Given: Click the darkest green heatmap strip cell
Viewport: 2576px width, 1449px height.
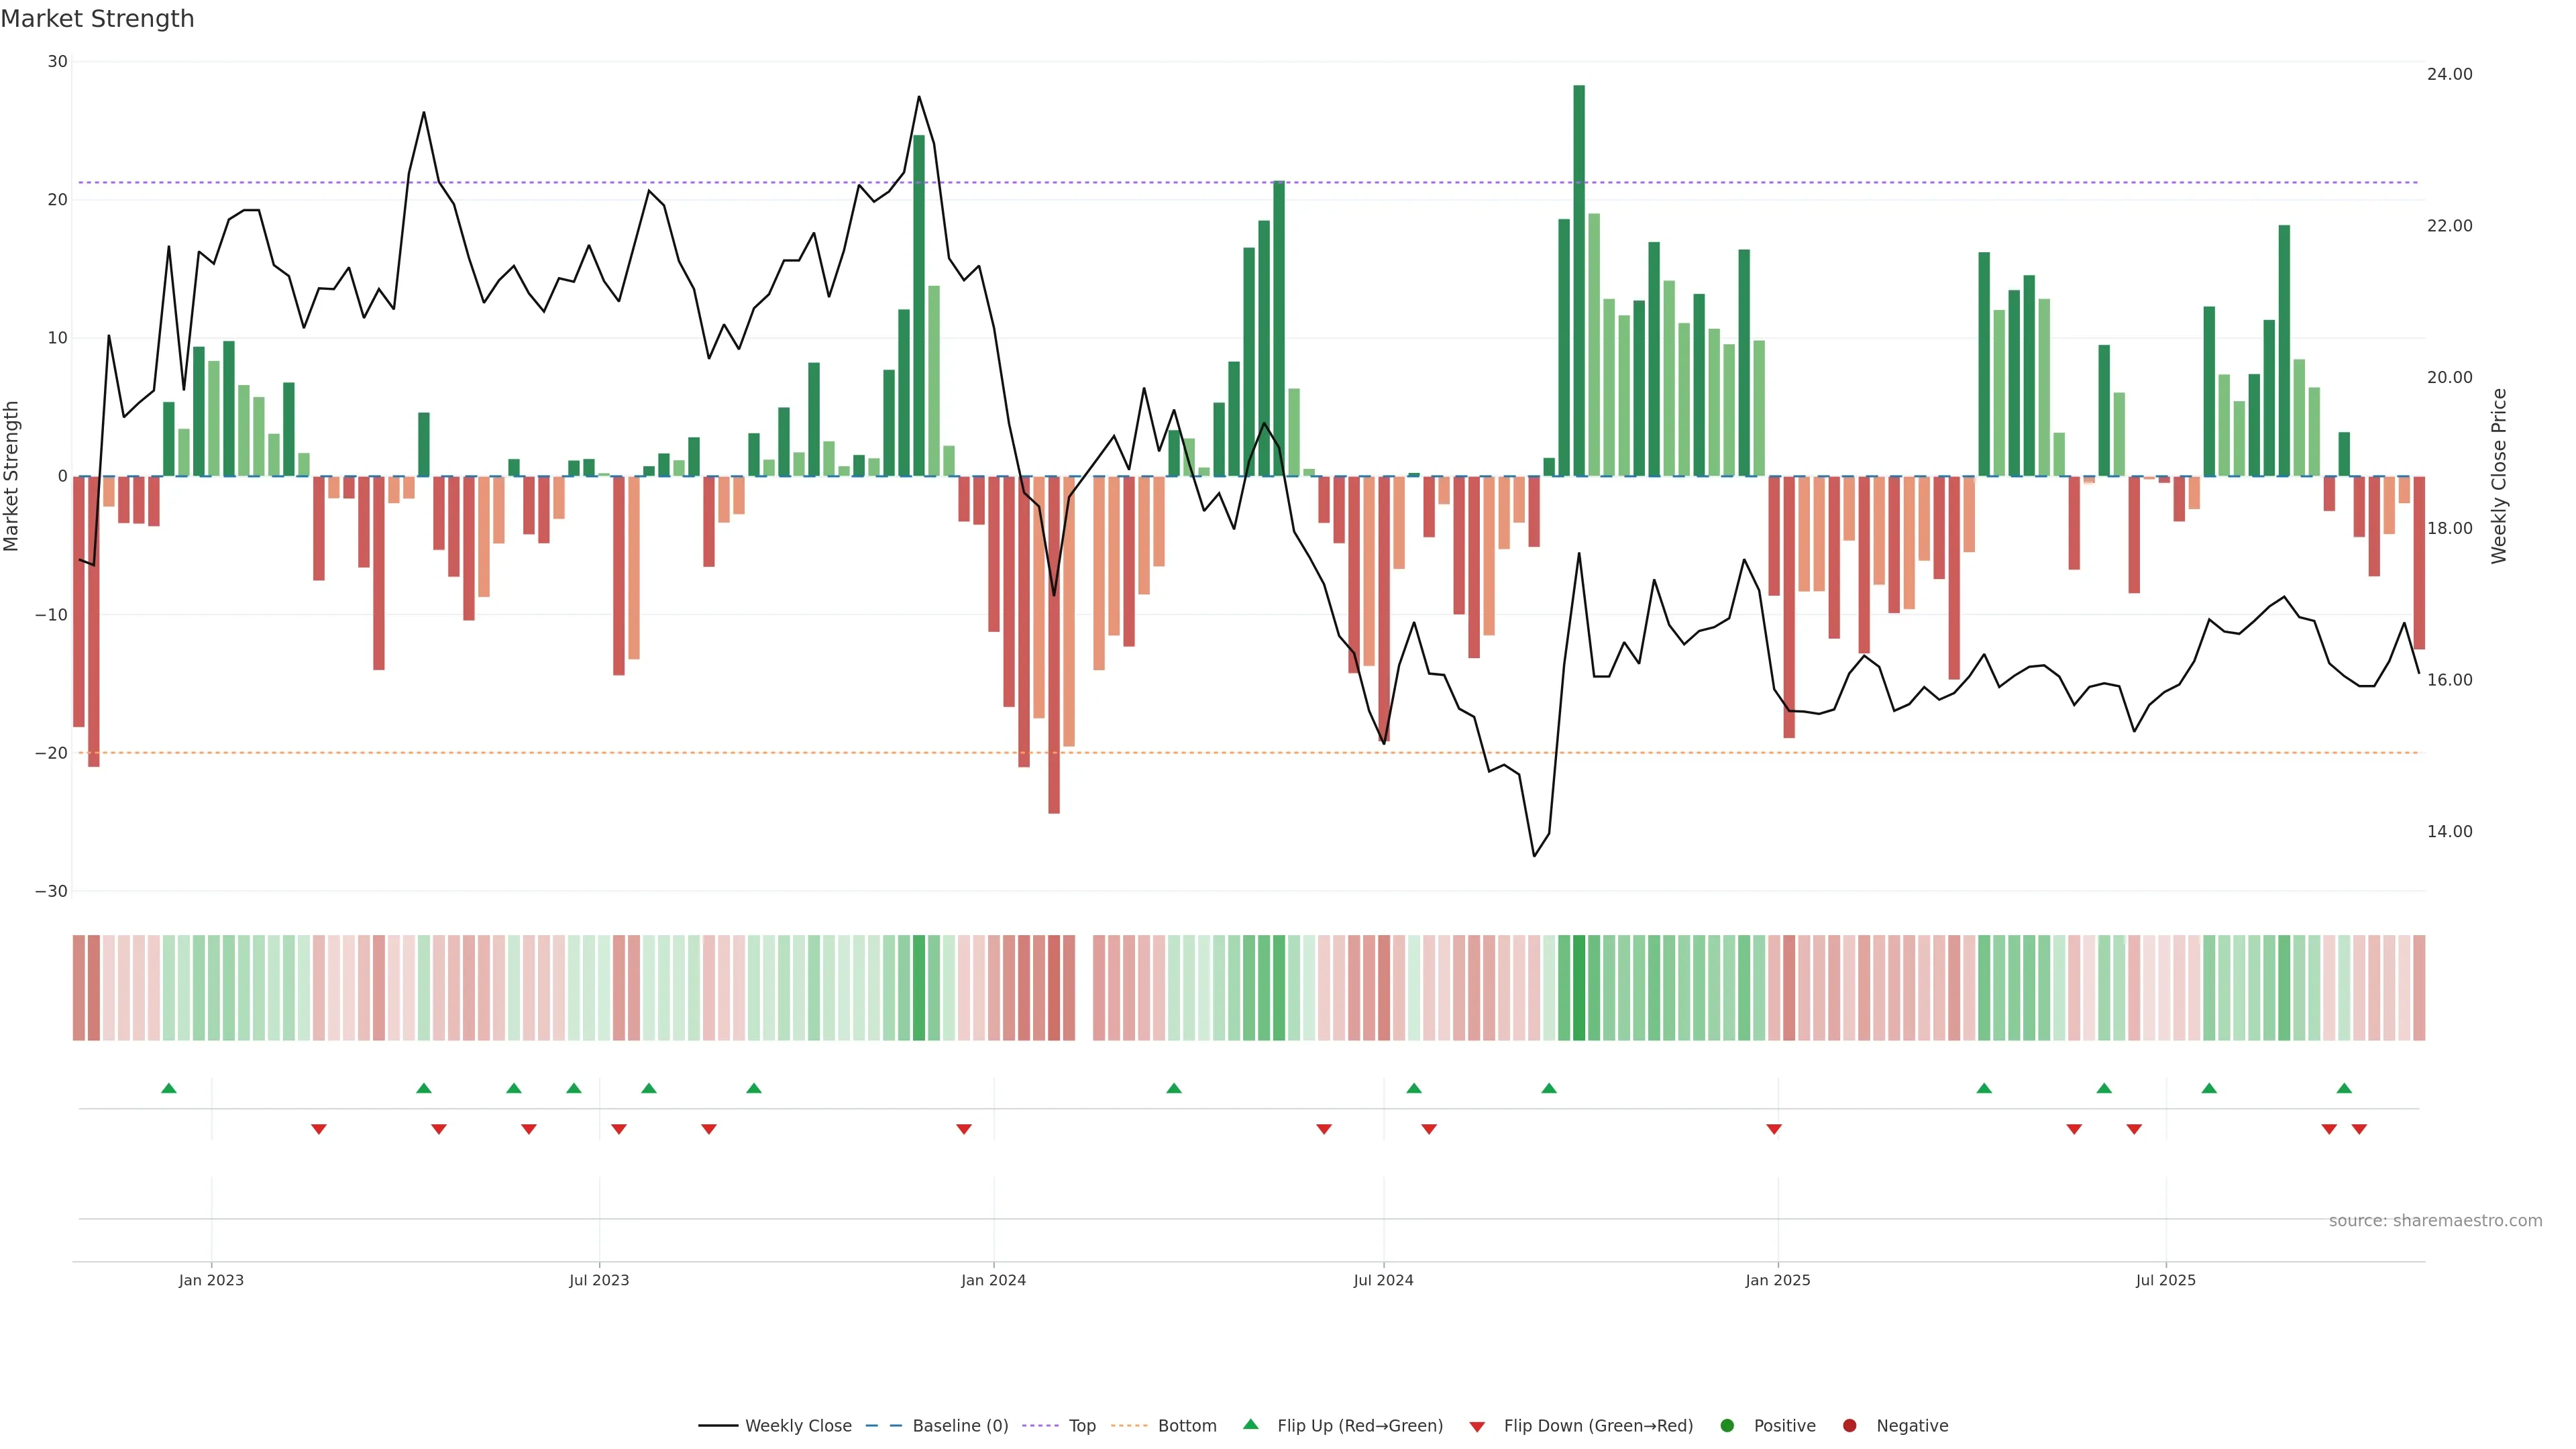Looking at the screenshot, I should pyautogui.click(x=1579, y=988).
